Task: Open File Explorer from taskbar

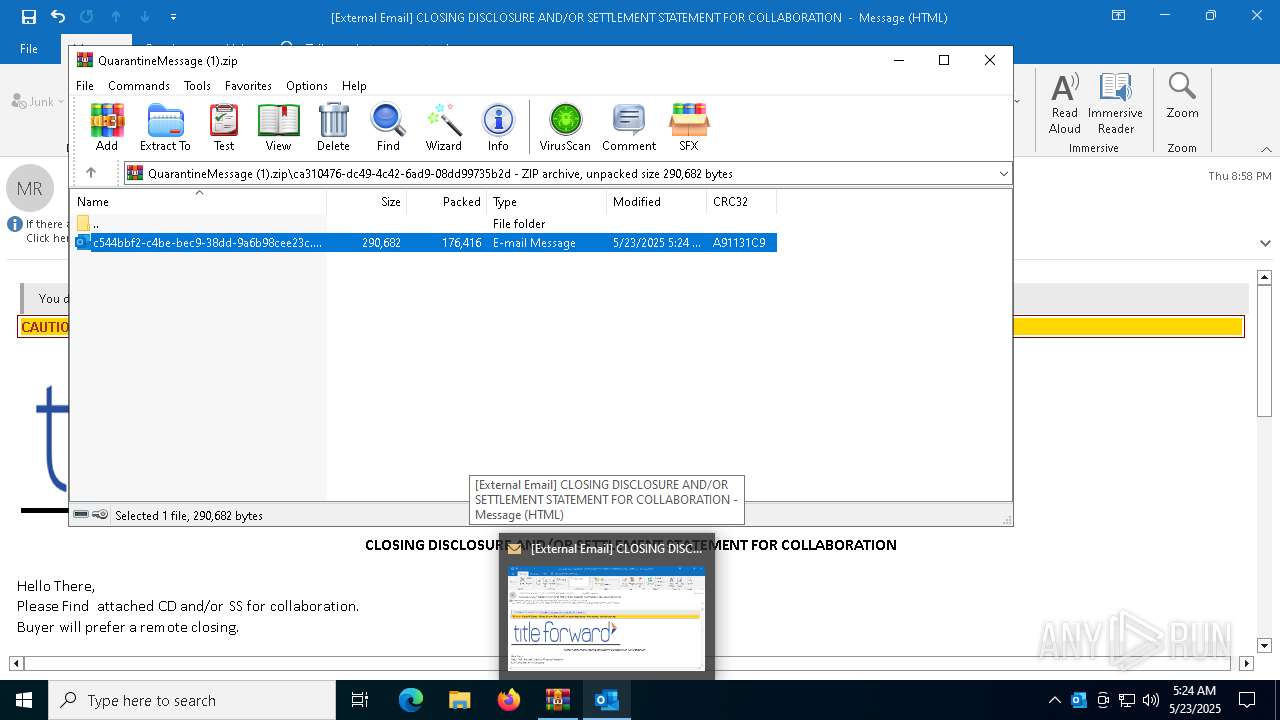Action: pyautogui.click(x=460, y=700)
